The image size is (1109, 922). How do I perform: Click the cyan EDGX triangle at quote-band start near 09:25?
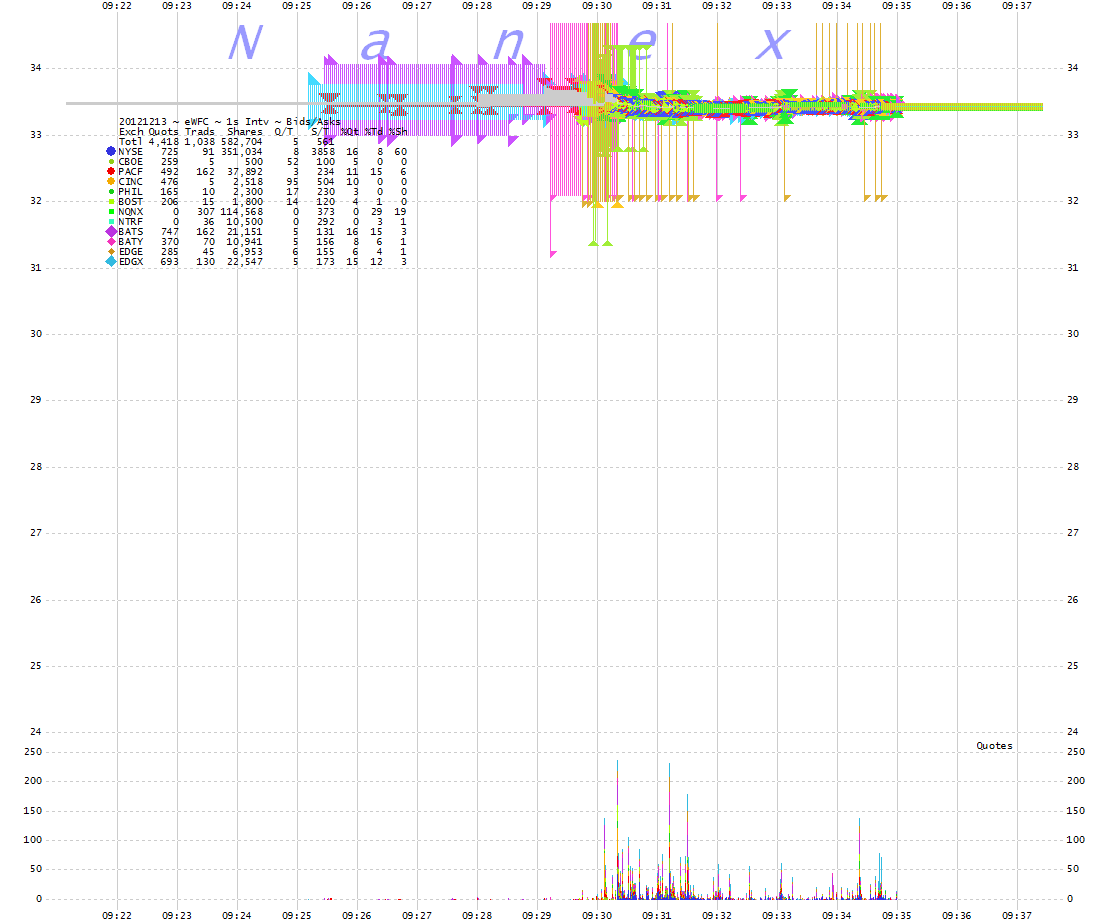point(315,78)
